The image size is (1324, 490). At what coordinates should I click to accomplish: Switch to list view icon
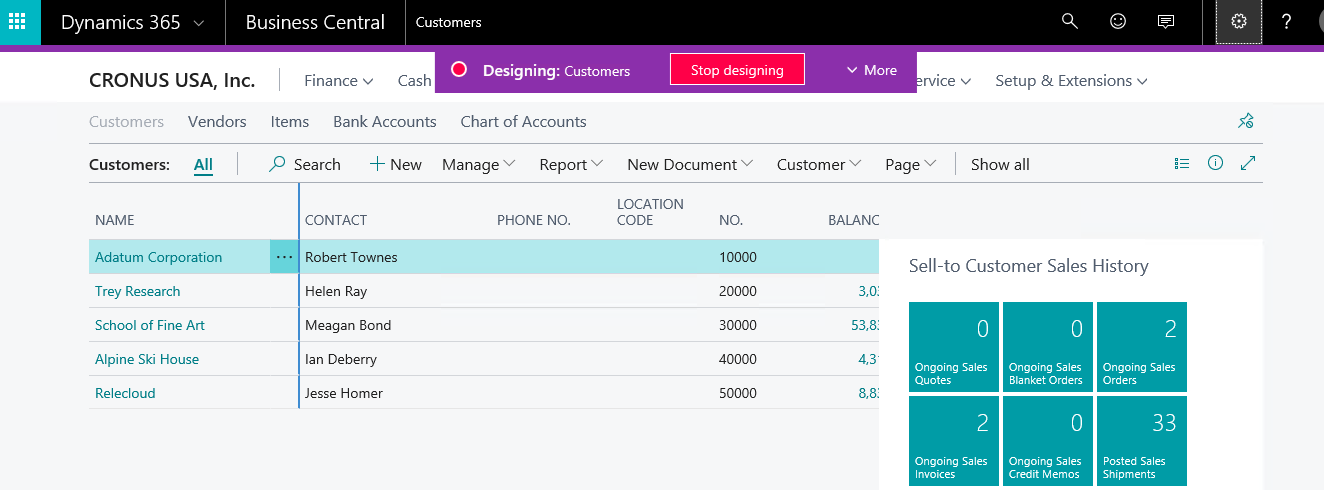1182,164
